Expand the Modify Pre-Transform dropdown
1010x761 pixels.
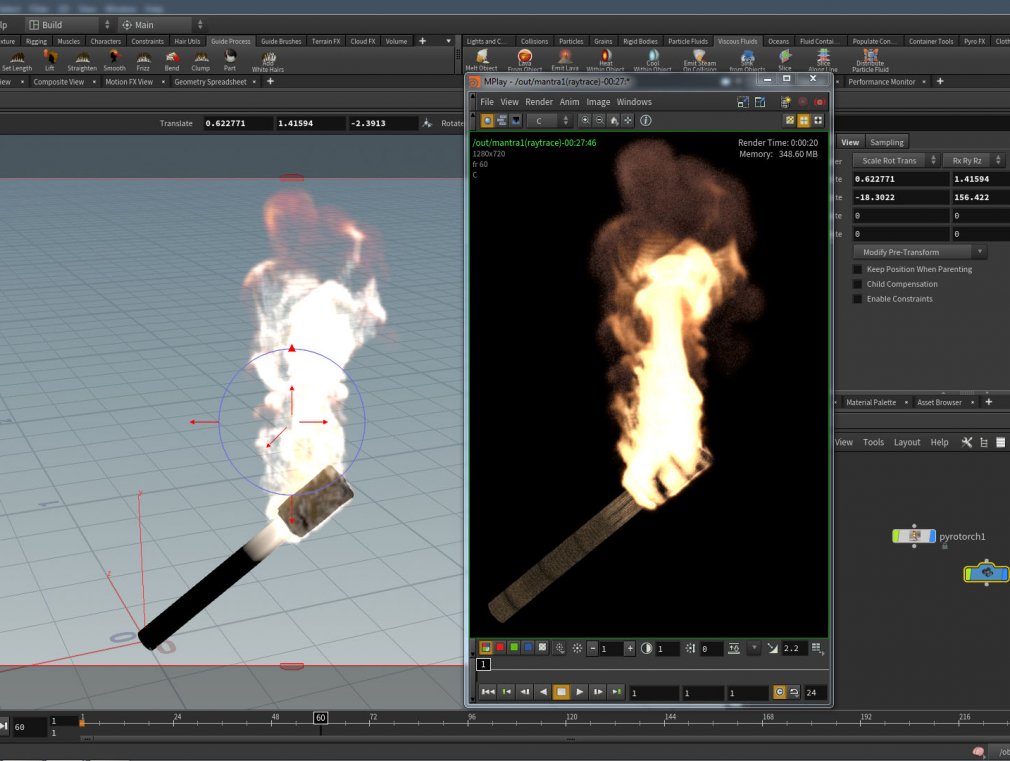tap(919, 252)
